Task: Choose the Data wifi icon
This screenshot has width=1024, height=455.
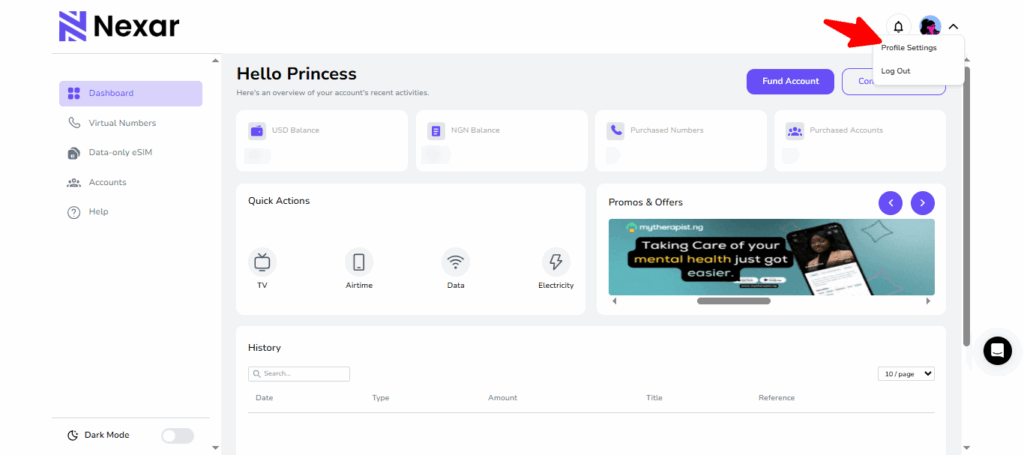Action: tap(456, 262)
